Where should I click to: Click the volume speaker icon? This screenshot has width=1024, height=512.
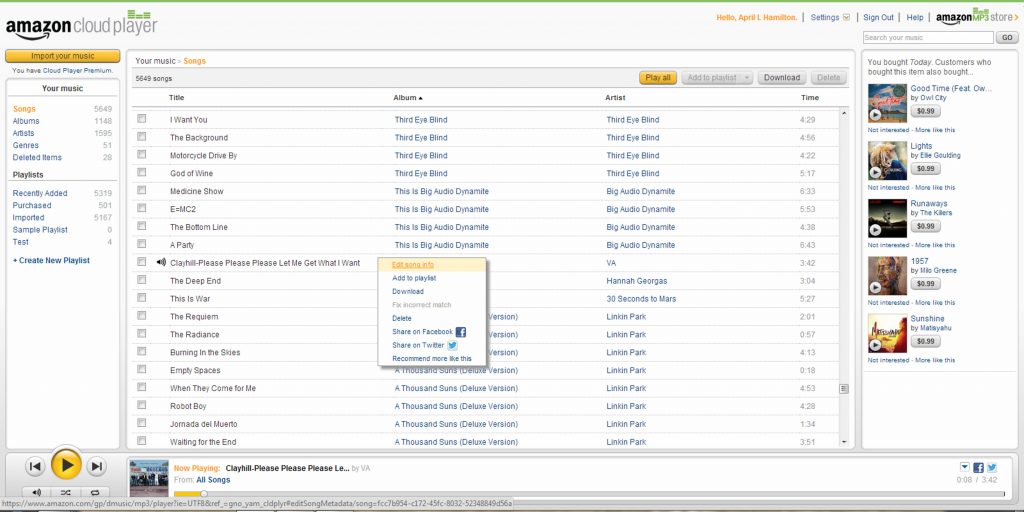[37, 492]
